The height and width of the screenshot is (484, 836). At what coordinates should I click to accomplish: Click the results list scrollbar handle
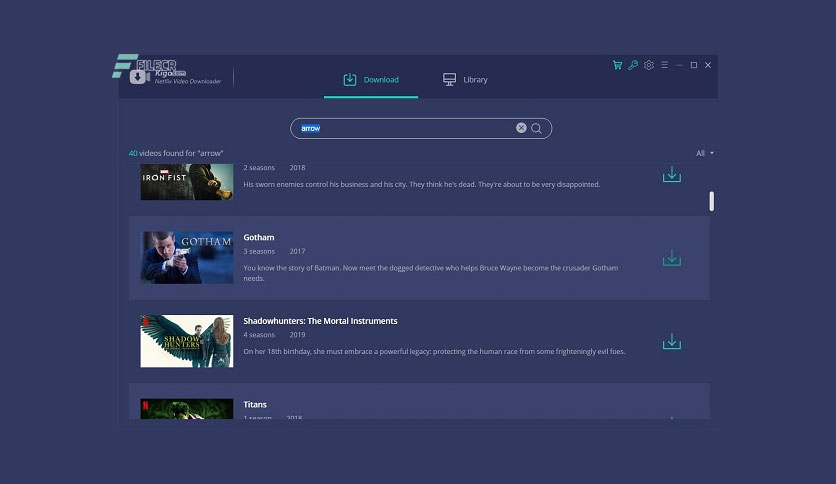[712, 201]
